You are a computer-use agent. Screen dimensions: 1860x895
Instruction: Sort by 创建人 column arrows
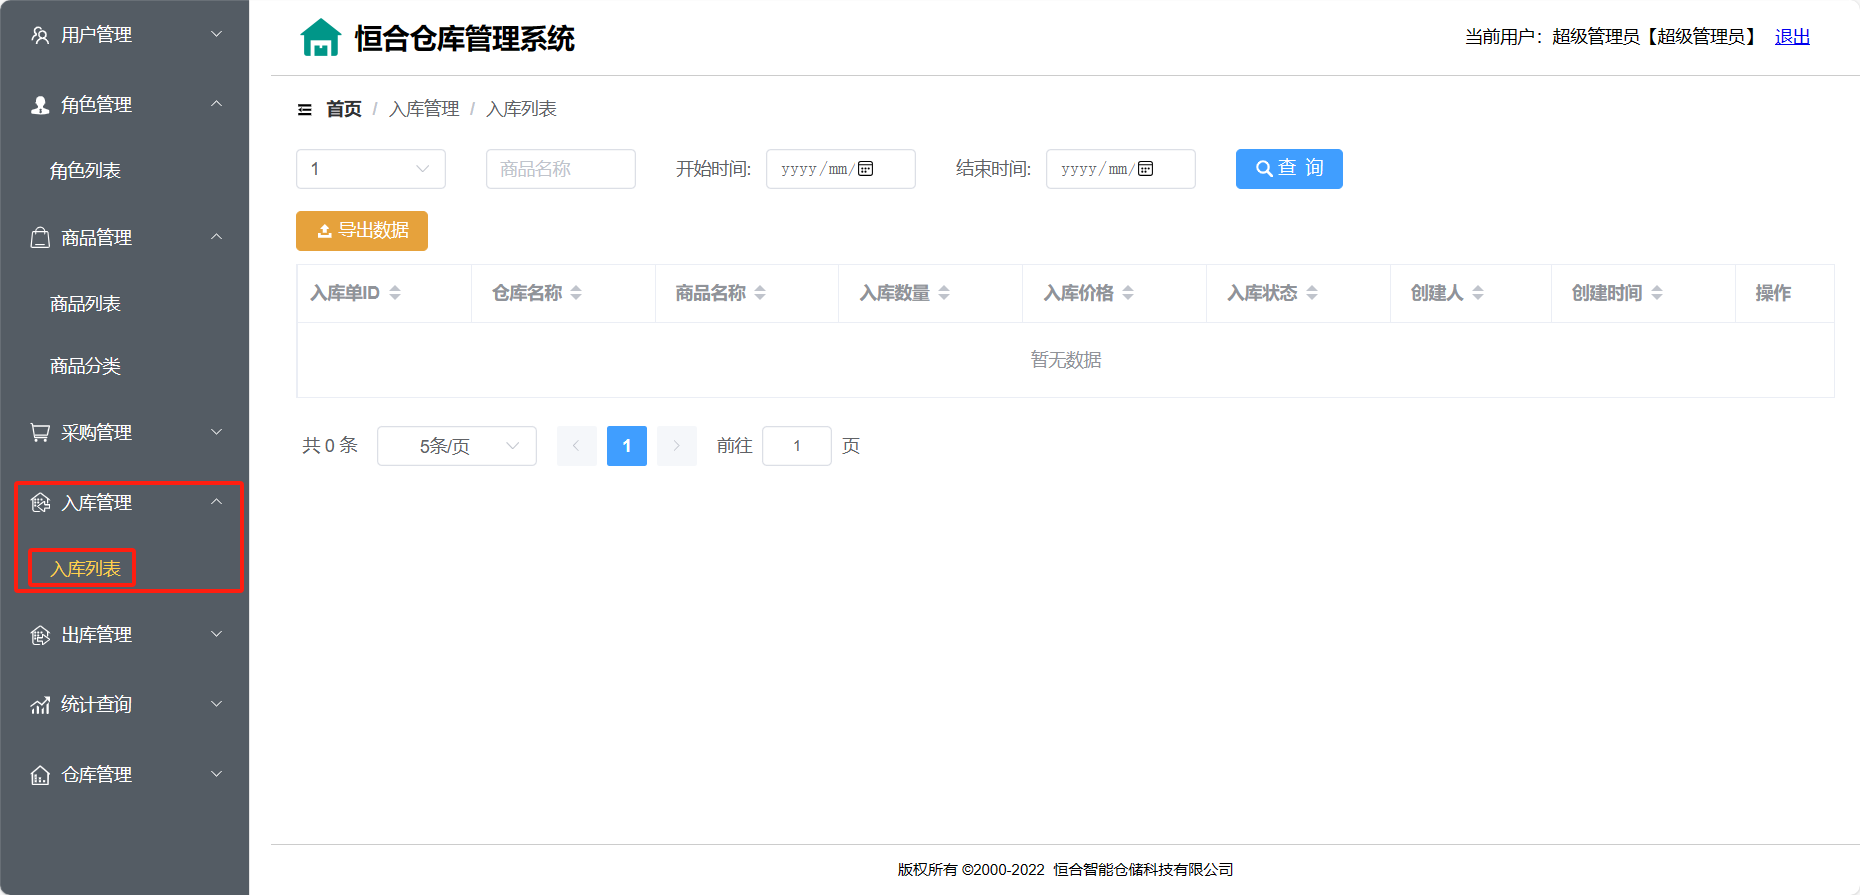coord(1478,293)
